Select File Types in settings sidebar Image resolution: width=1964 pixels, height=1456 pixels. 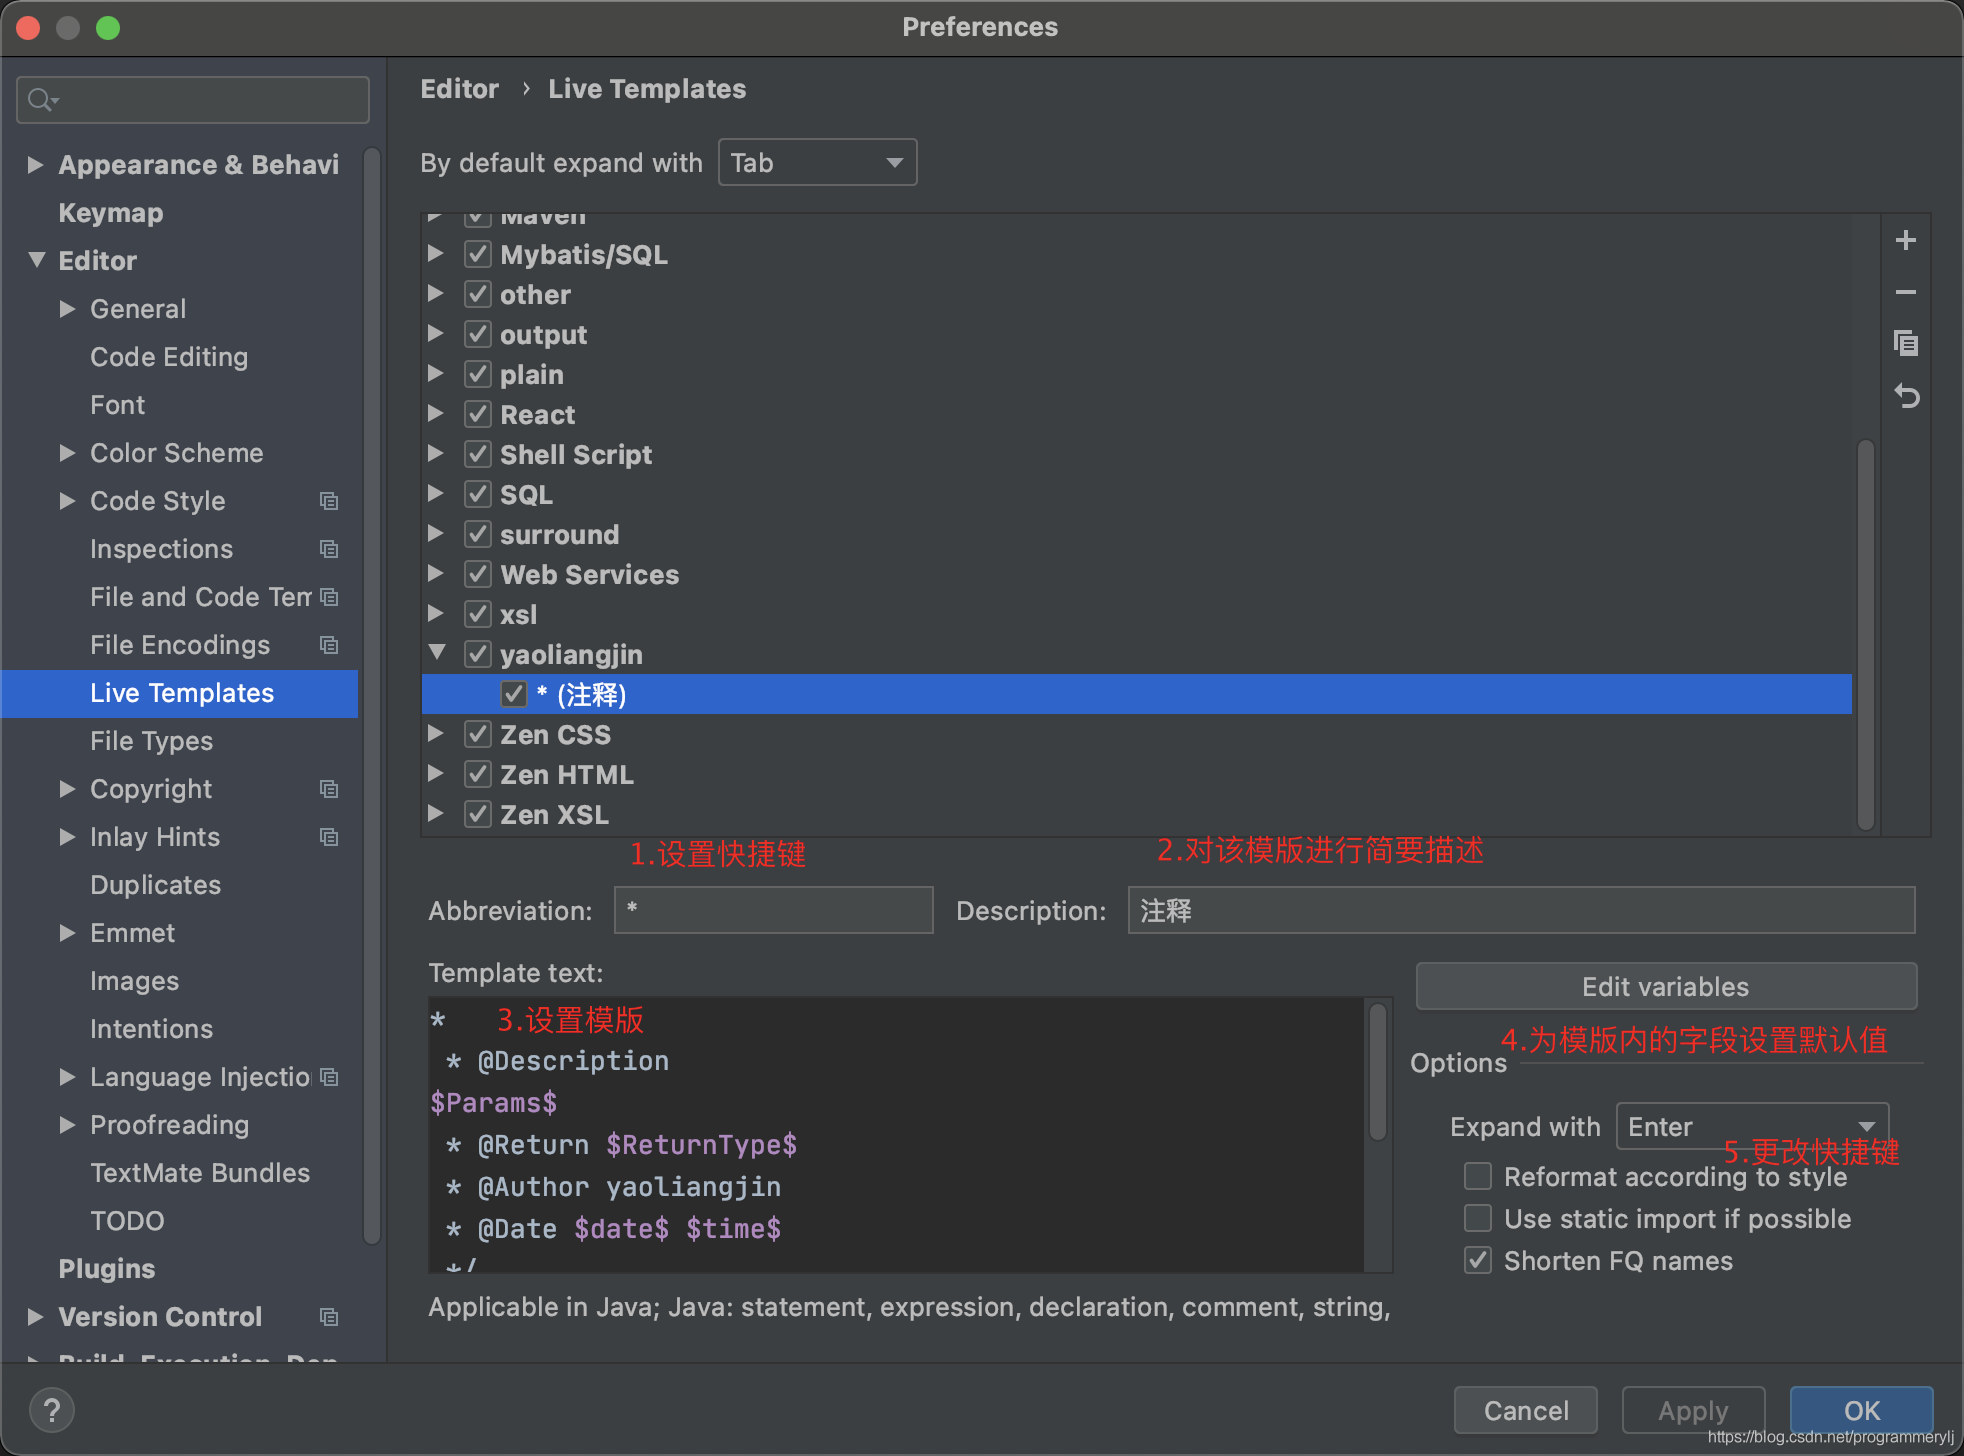coord(151,741)
